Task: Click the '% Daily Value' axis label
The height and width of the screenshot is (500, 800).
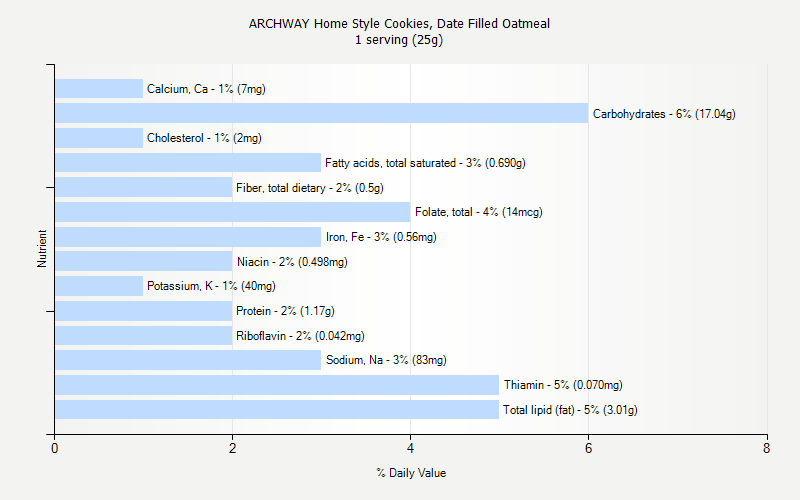Action: coord(411,473)
